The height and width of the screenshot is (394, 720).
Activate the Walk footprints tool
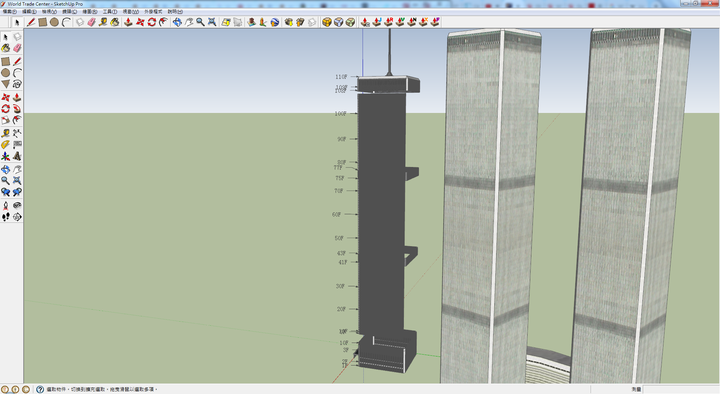6,217
